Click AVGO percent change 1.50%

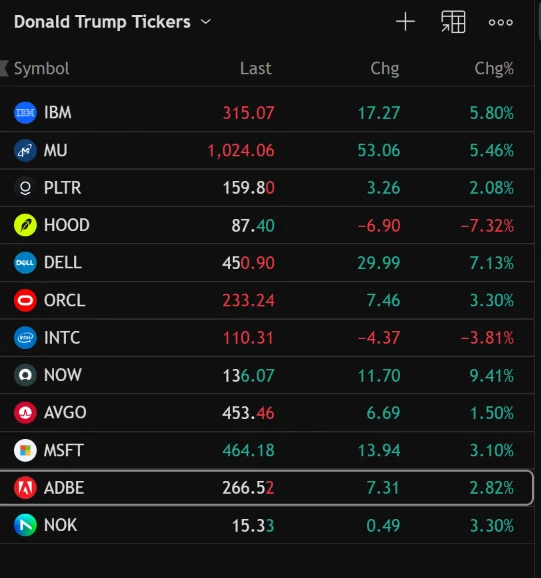click(x=492, y=413)
